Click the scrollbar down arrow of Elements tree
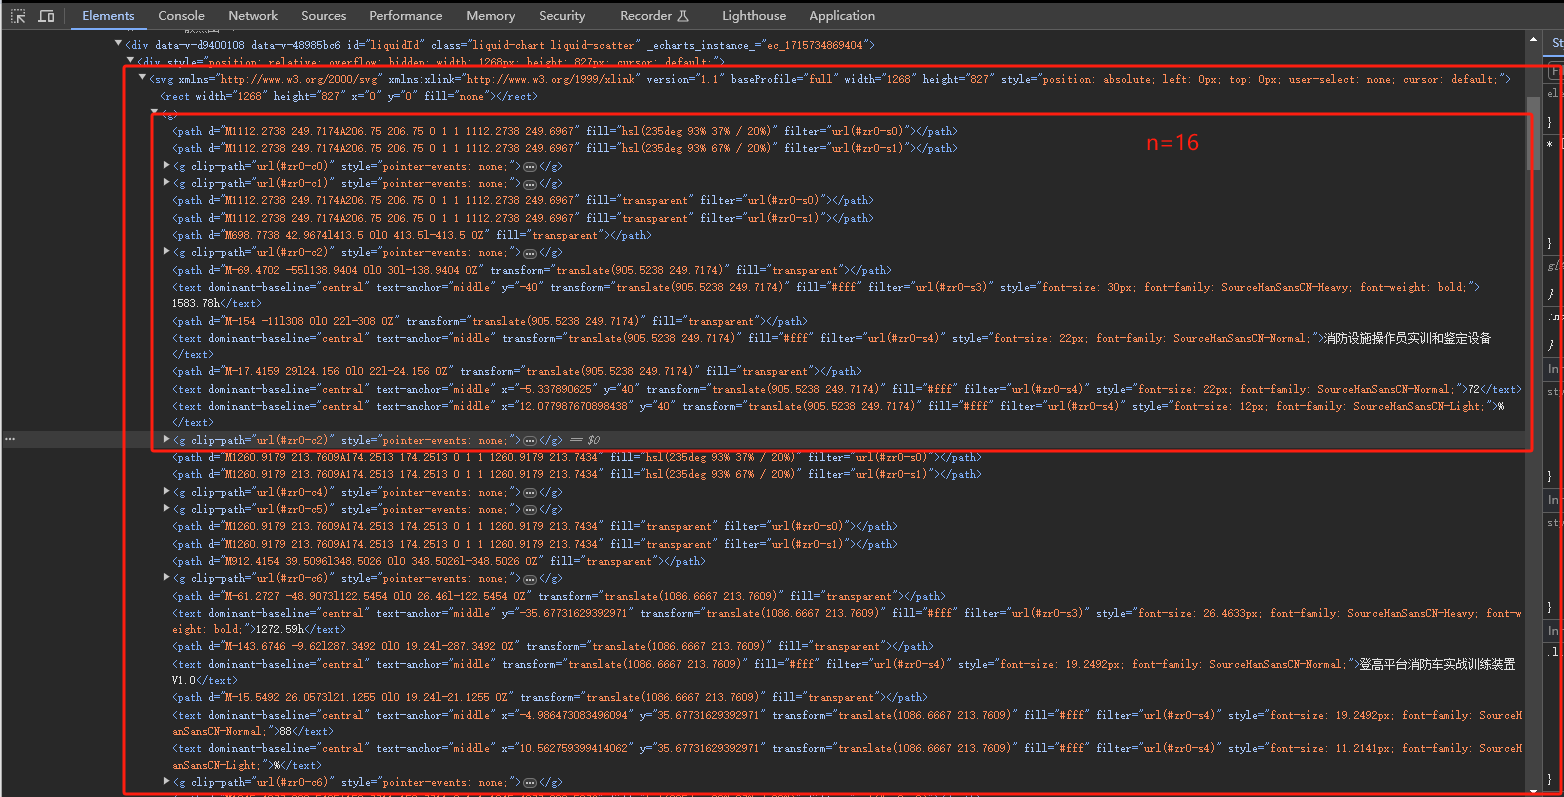Viewport: 1564px width, 797px height. tap(1533, 790)
